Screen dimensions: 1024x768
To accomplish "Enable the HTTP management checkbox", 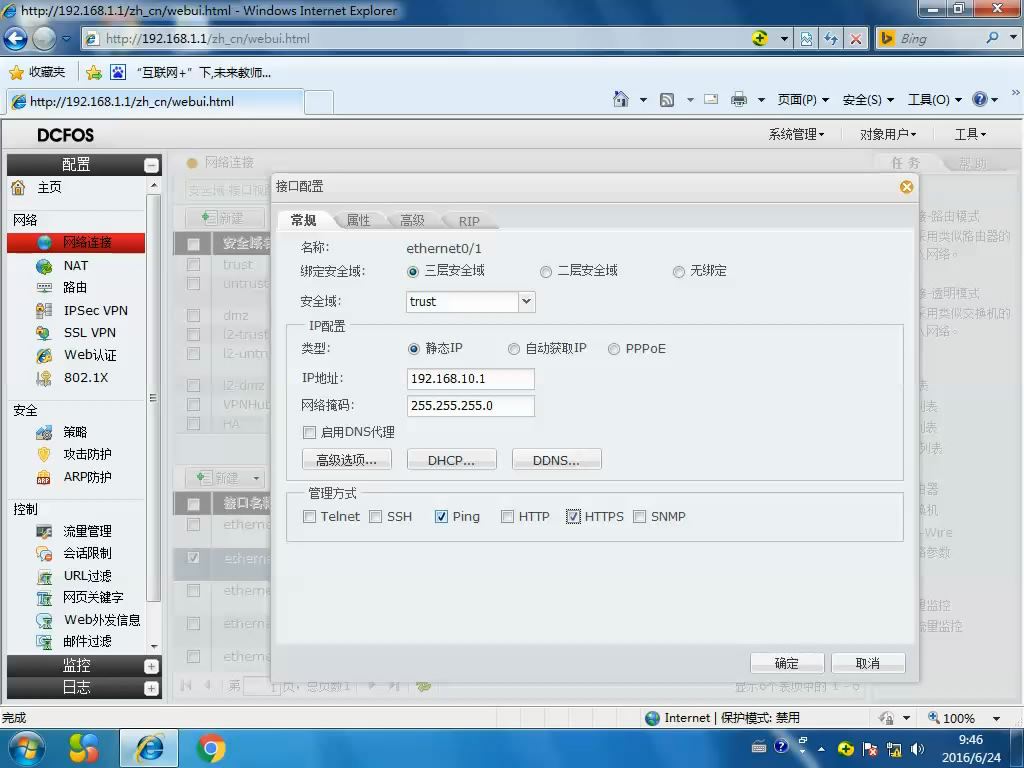I will click(x=507, y=517).
